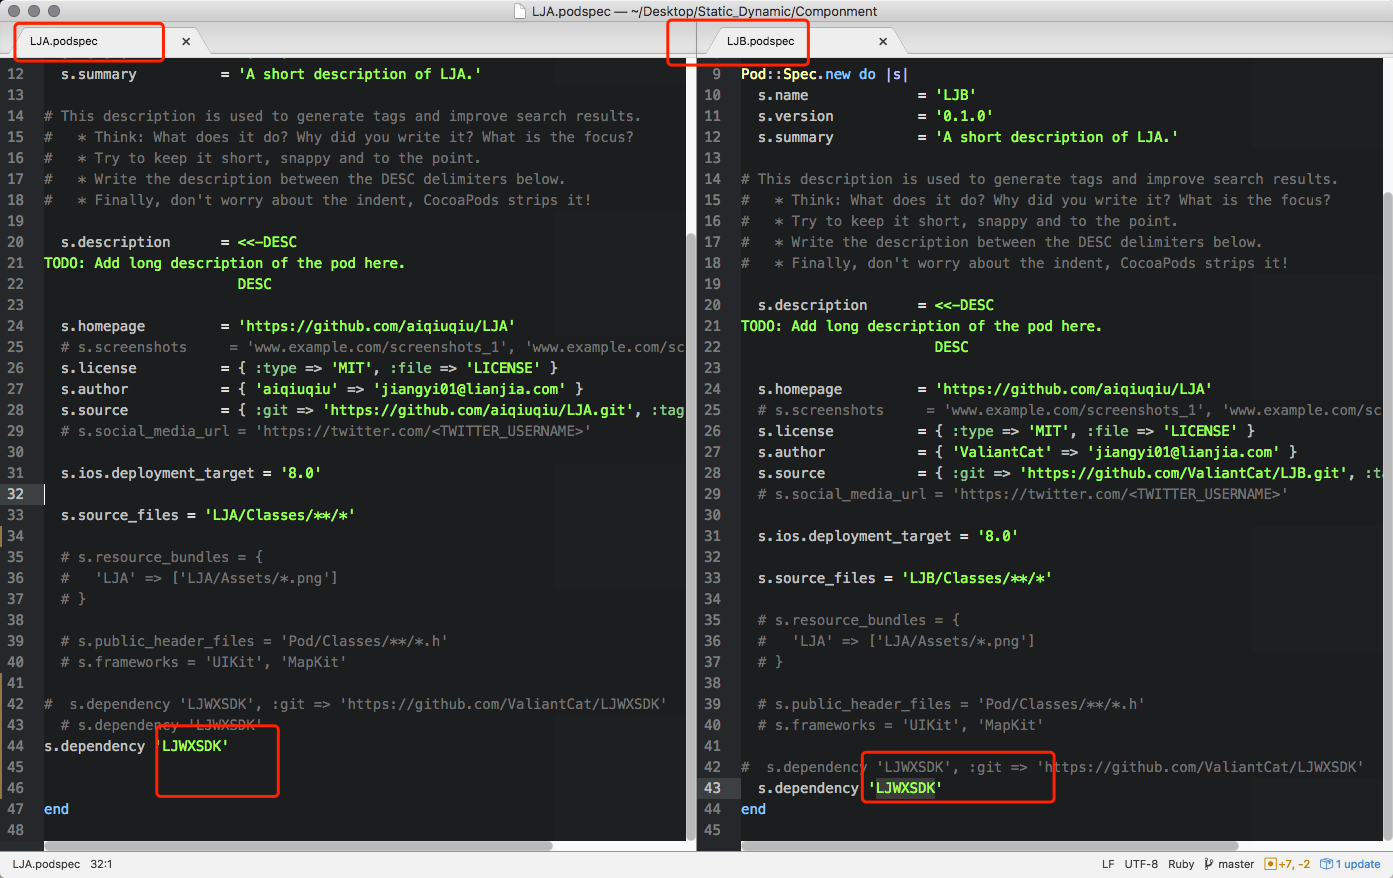Click the master branch name in status bar
This screenshot has height=878, width=1393.
pyautogui.click(x=1236, y=864)
